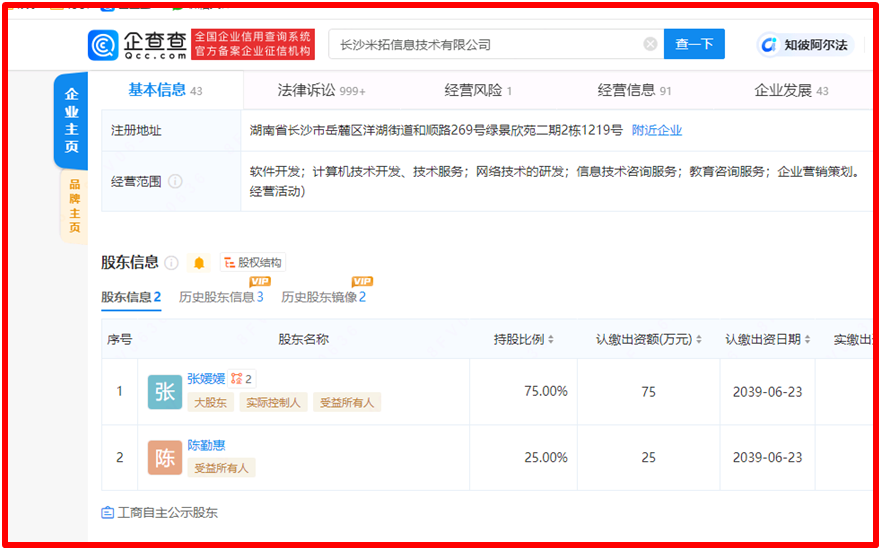Screen dimensions: 881x550
Task: Click the company name search field
Action: point(485,44)
